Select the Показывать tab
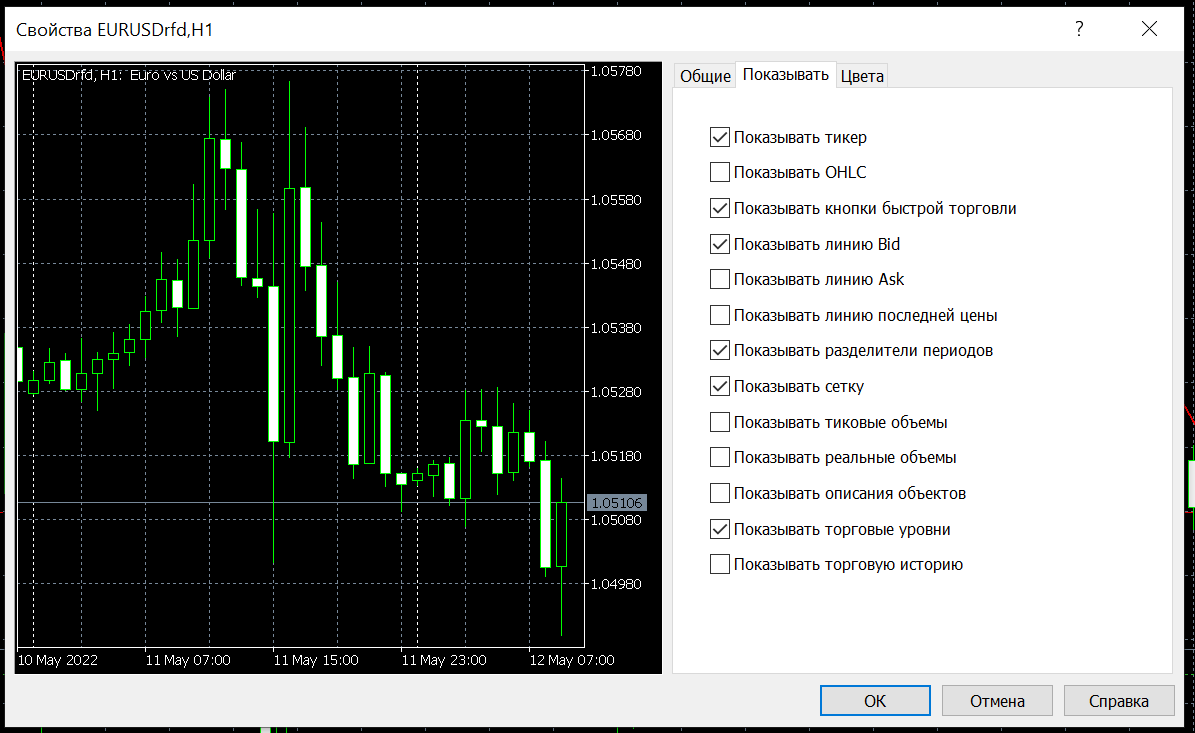 pyautogui.click(x=786, y=75)
